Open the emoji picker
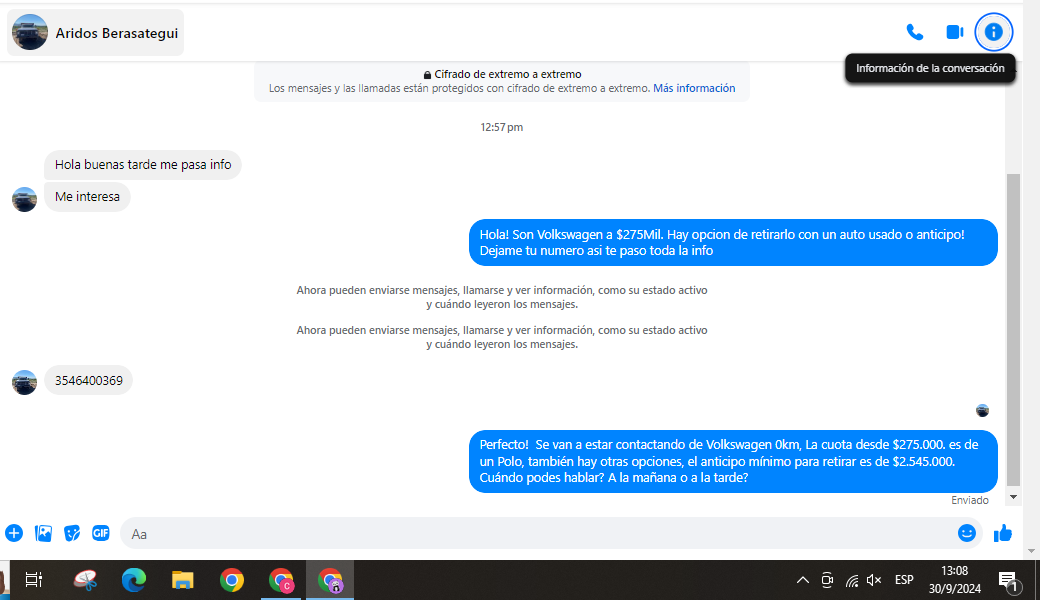The image size is (1040, 600). tap(966, 533)
